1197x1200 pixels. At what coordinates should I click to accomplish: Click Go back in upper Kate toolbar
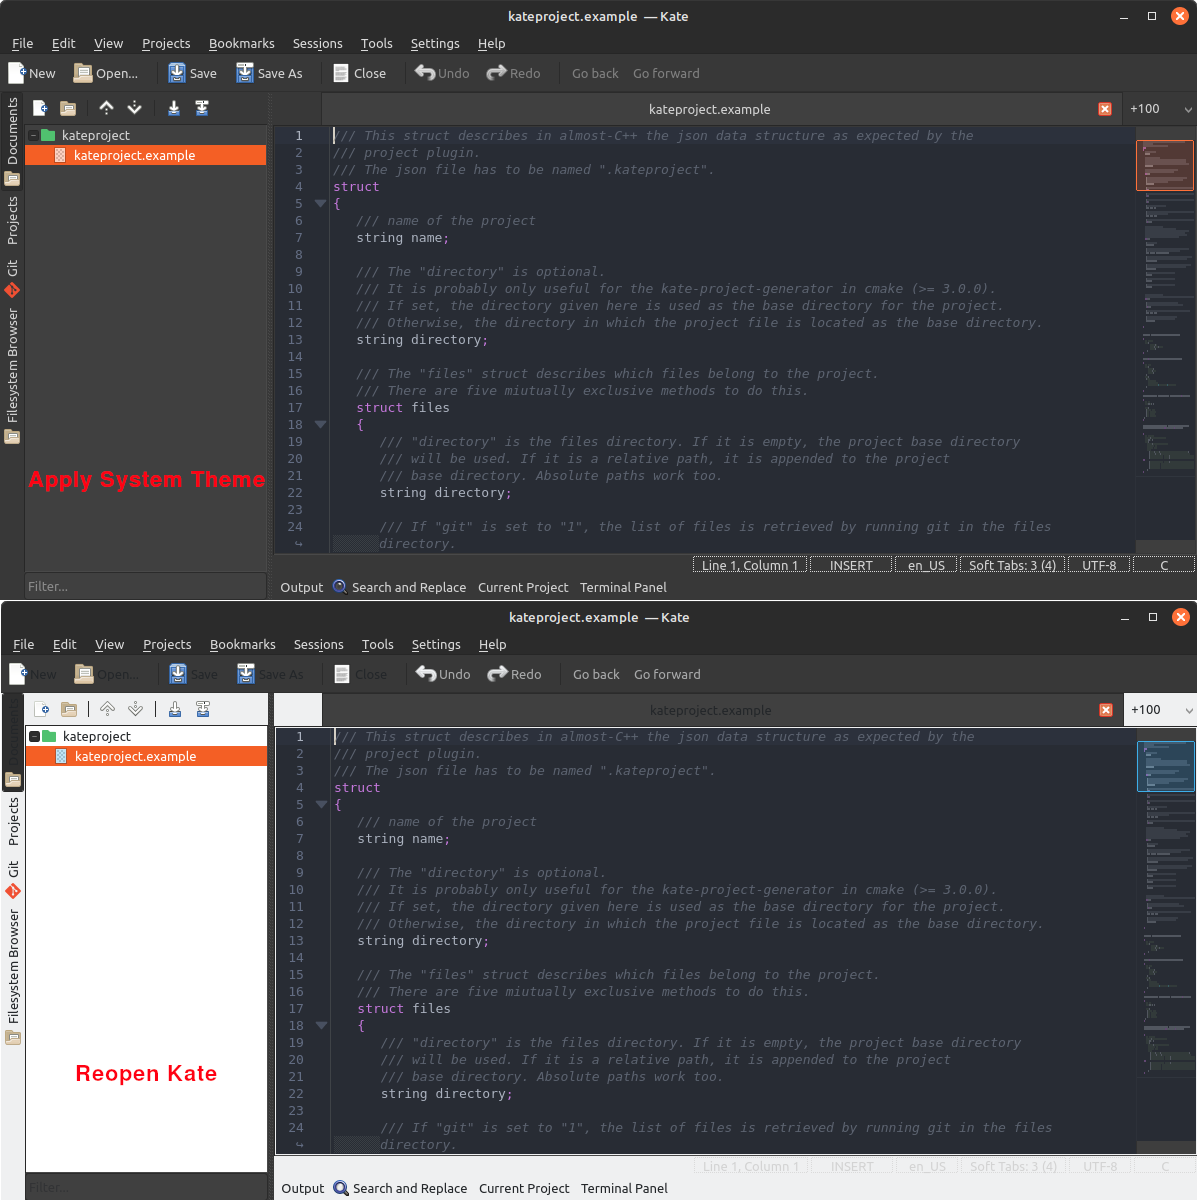click(x=595, y=73)
